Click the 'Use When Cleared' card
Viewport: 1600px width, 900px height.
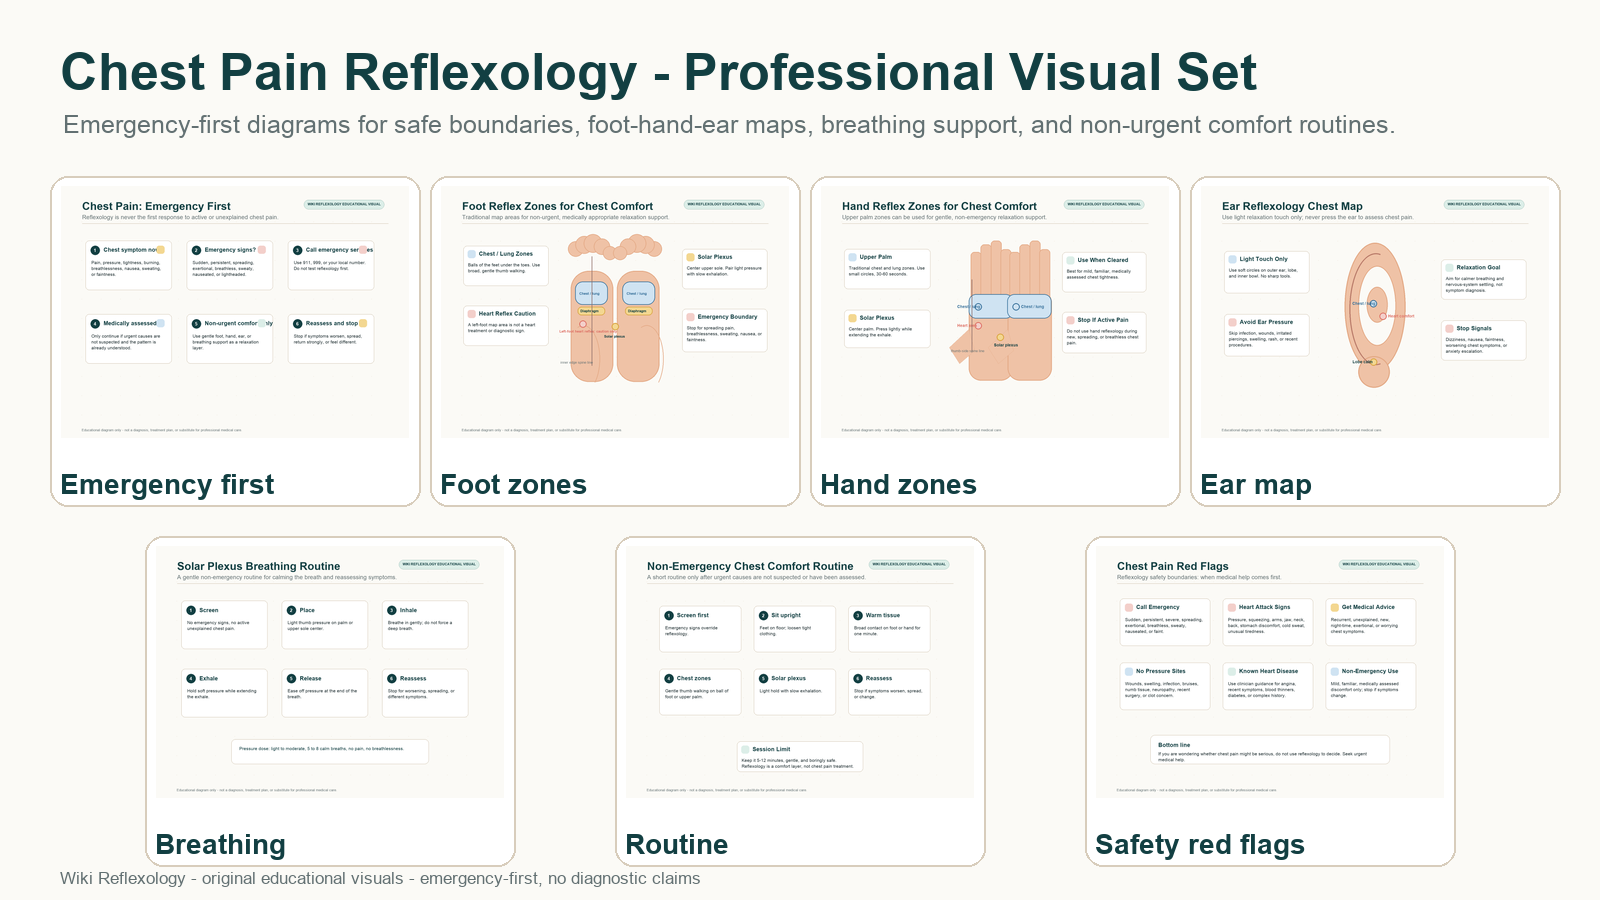1104,272
